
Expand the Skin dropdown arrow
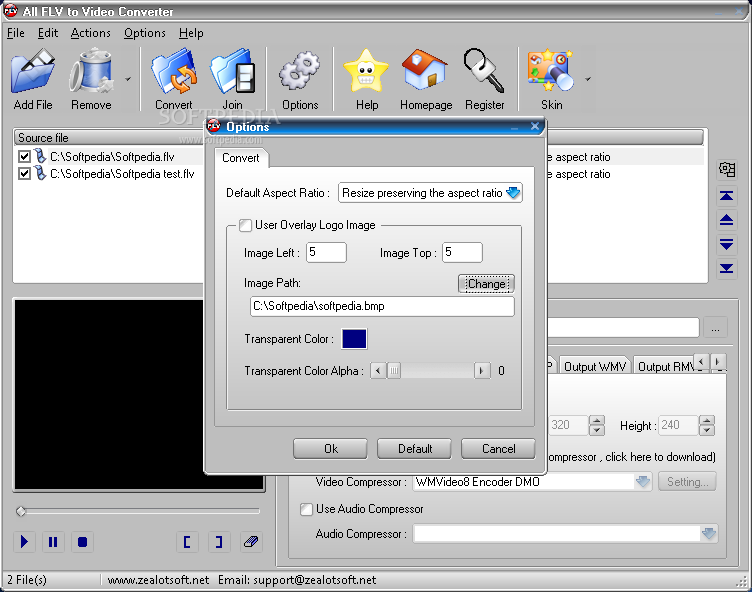pyautogui.click(x=588, y=79)
